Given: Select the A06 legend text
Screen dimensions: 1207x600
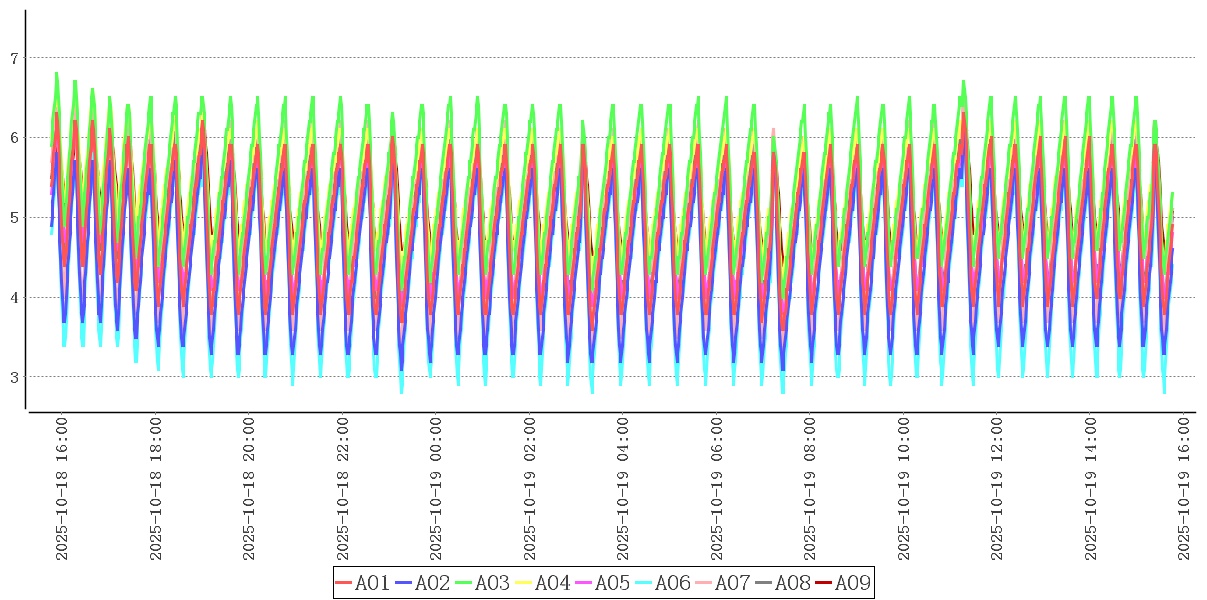Looking at the screenshot, I should pyautogui.click(x=672, y=583).
